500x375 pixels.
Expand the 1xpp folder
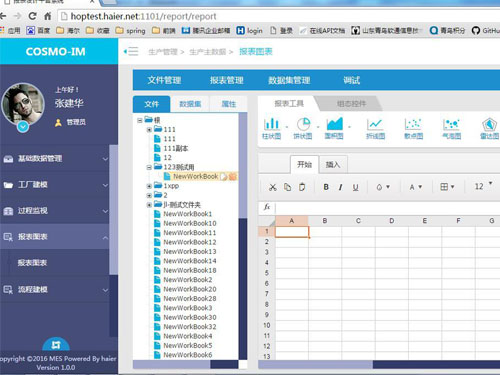pos(149,186)
